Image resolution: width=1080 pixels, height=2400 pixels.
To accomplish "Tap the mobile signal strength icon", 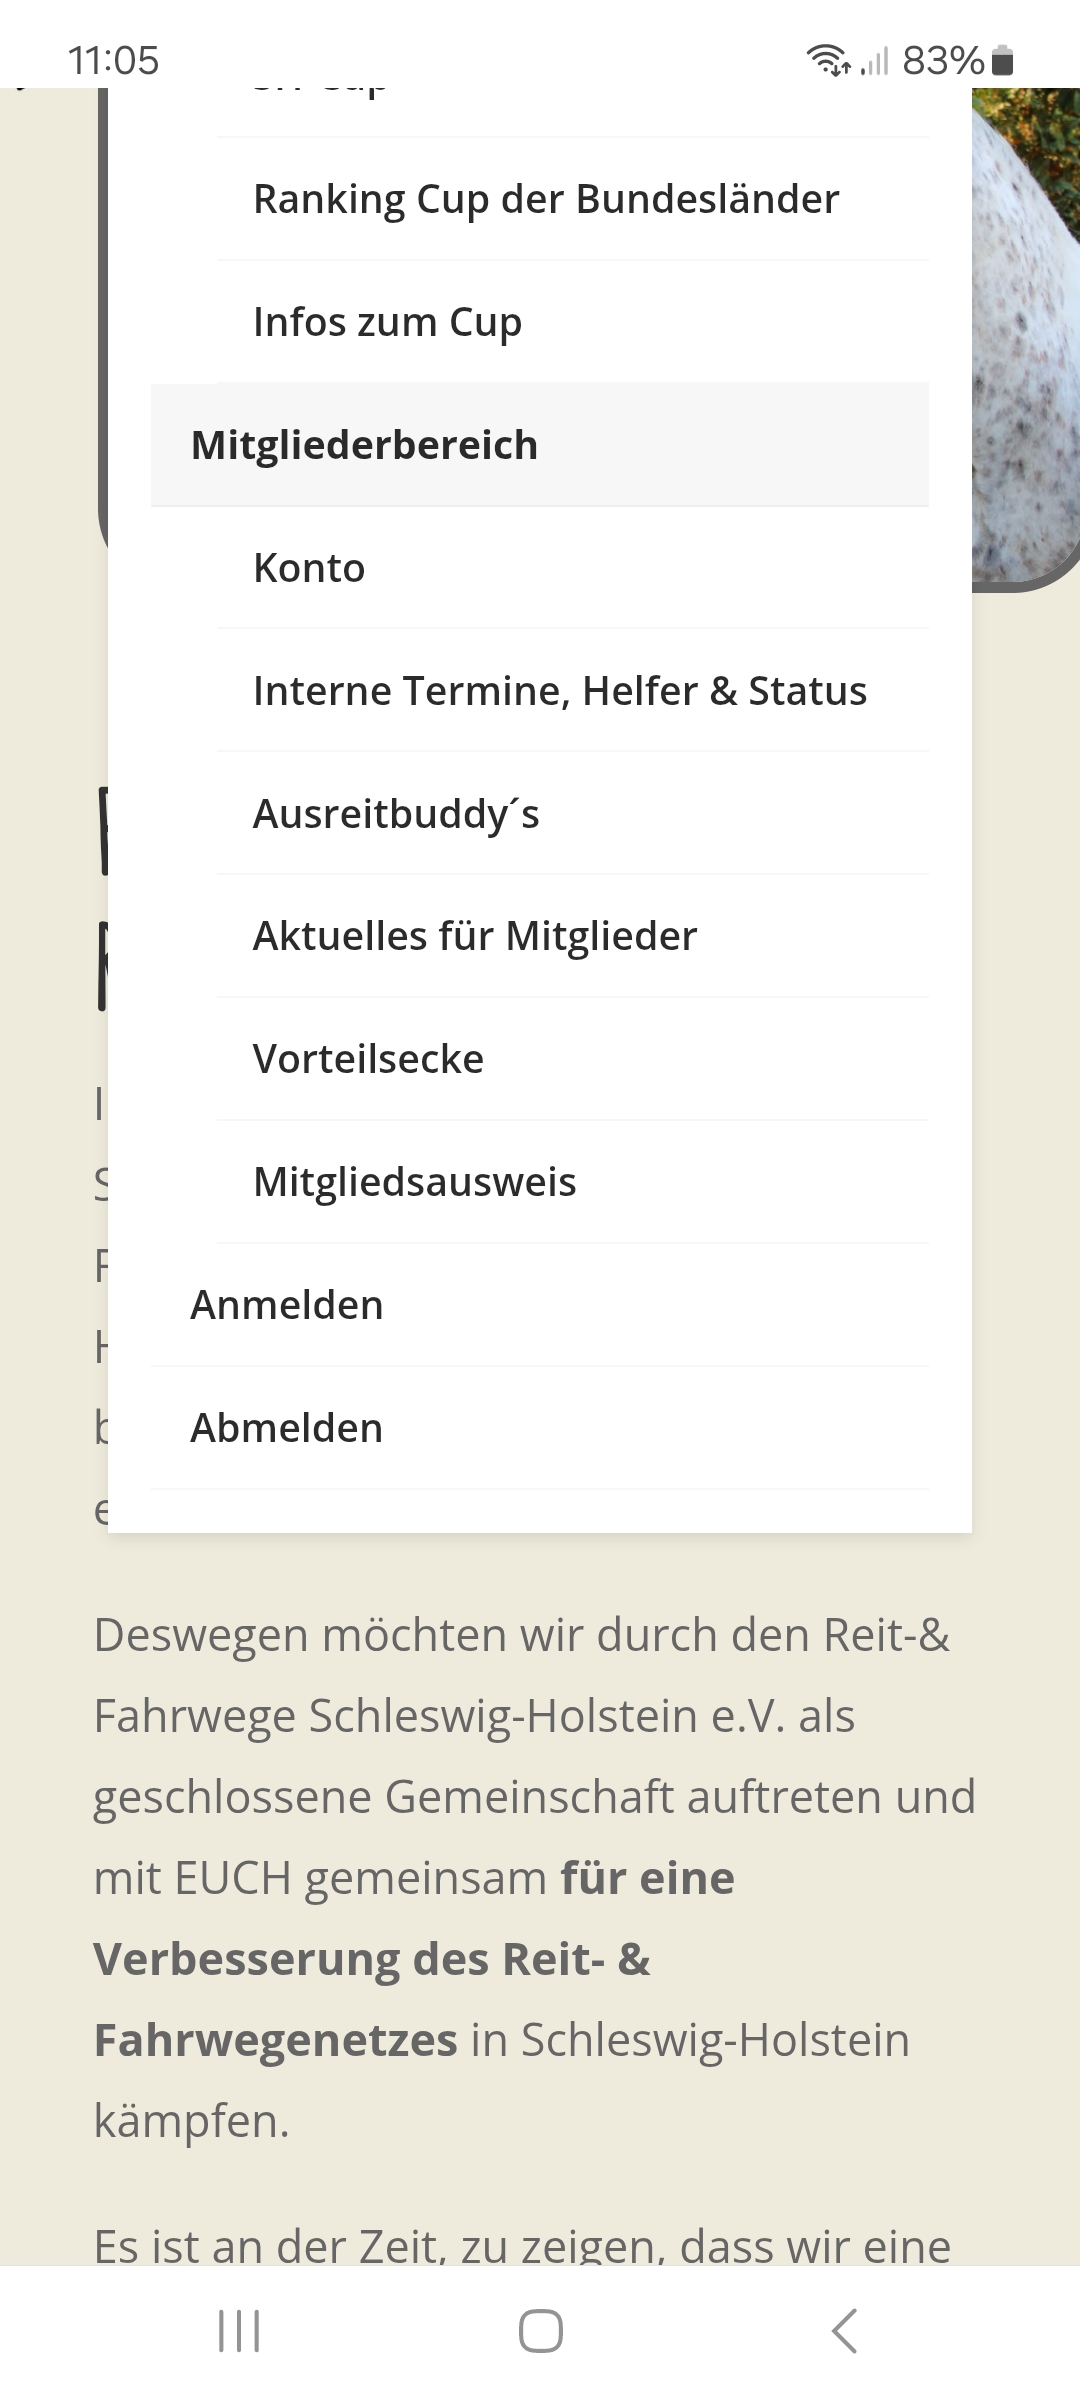I will [875, 63].
